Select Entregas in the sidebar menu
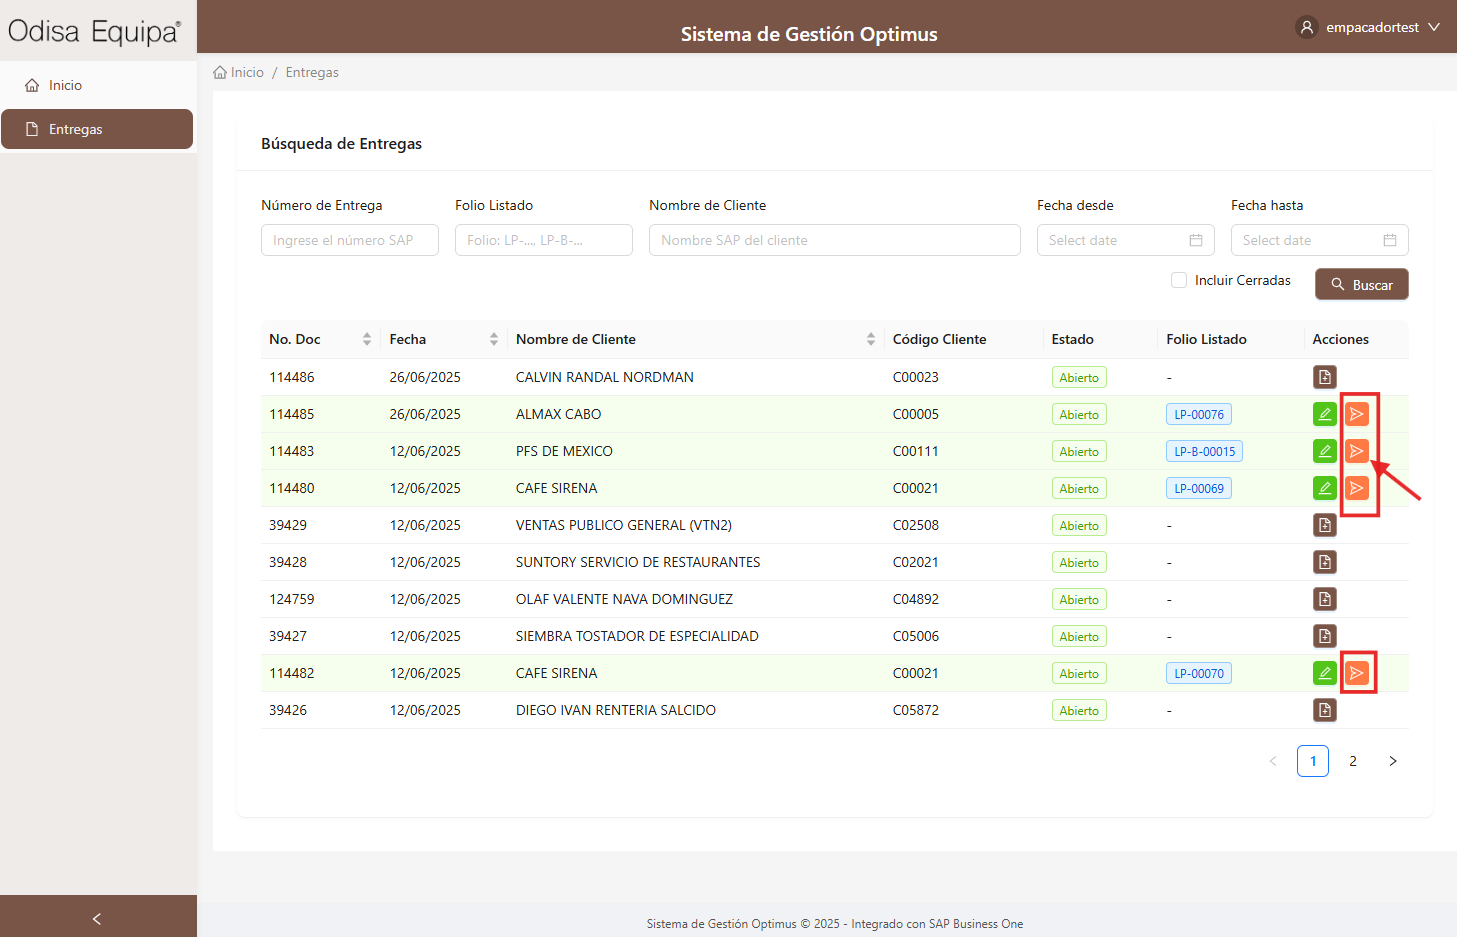The width and height of the screenshot is (1457, 937). click(97, 129)
